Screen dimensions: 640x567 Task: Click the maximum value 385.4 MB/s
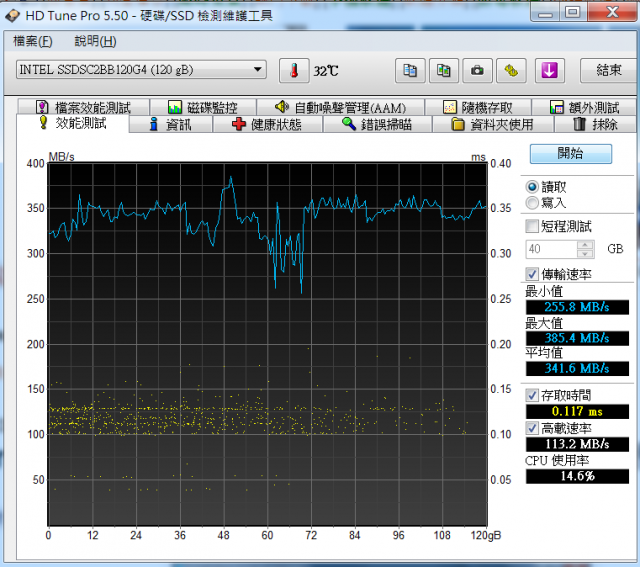[x=577, y=338]
